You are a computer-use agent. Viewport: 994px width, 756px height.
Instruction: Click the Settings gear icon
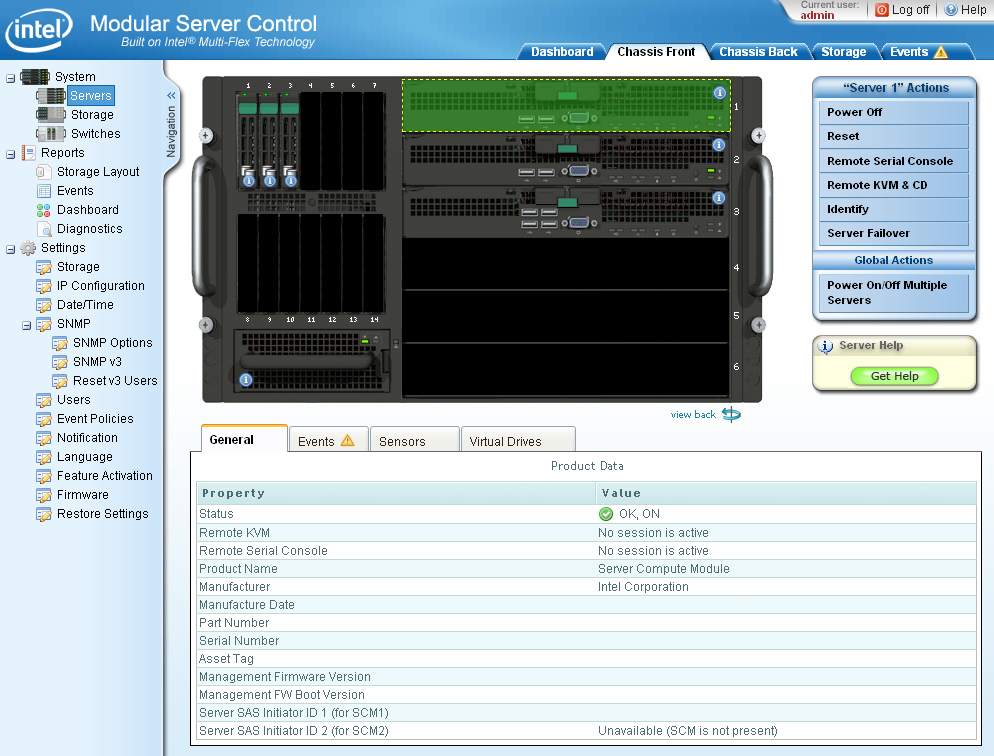(x=28, y=248)
